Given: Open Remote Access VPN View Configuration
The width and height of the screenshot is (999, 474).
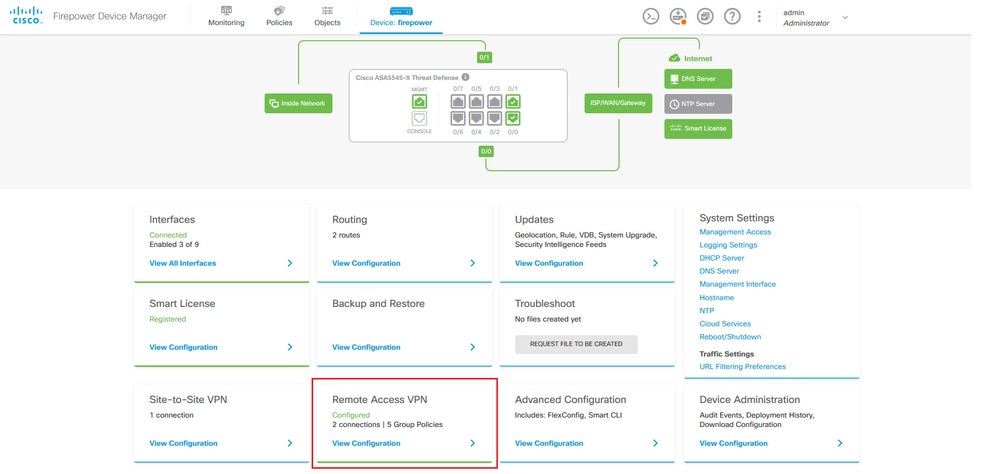Looking at the screenshot, I should pos(366,443).
